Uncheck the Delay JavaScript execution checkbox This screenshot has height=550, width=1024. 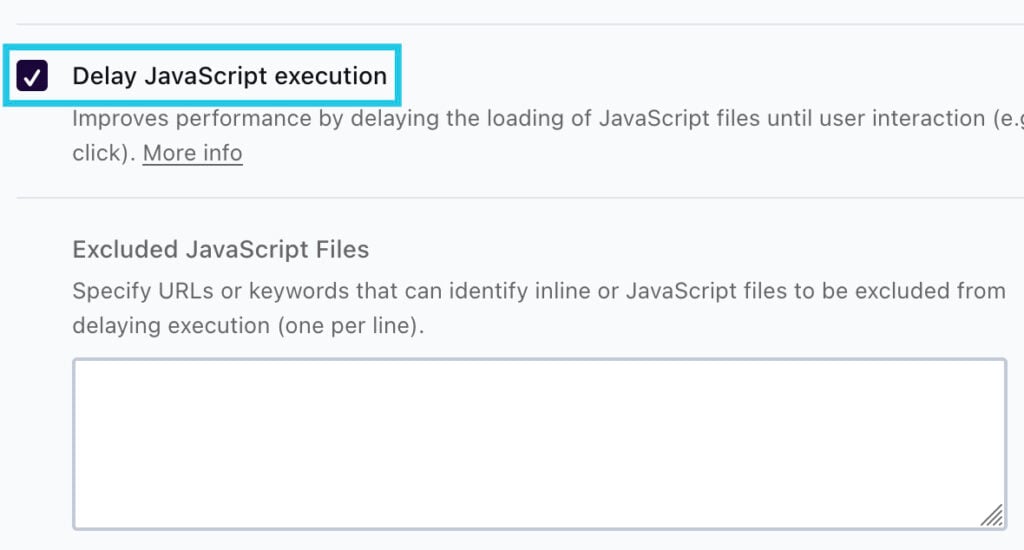[x=32, y=76]
